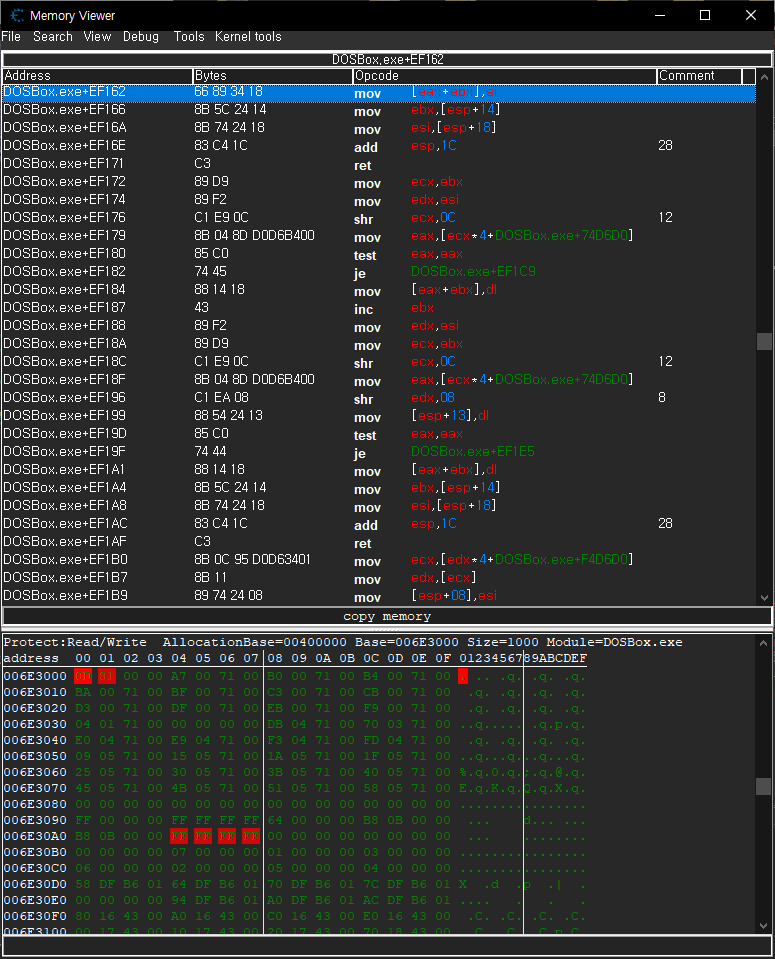Open the View menu
This screenshot has width=775, height=959.
point(97,37)
